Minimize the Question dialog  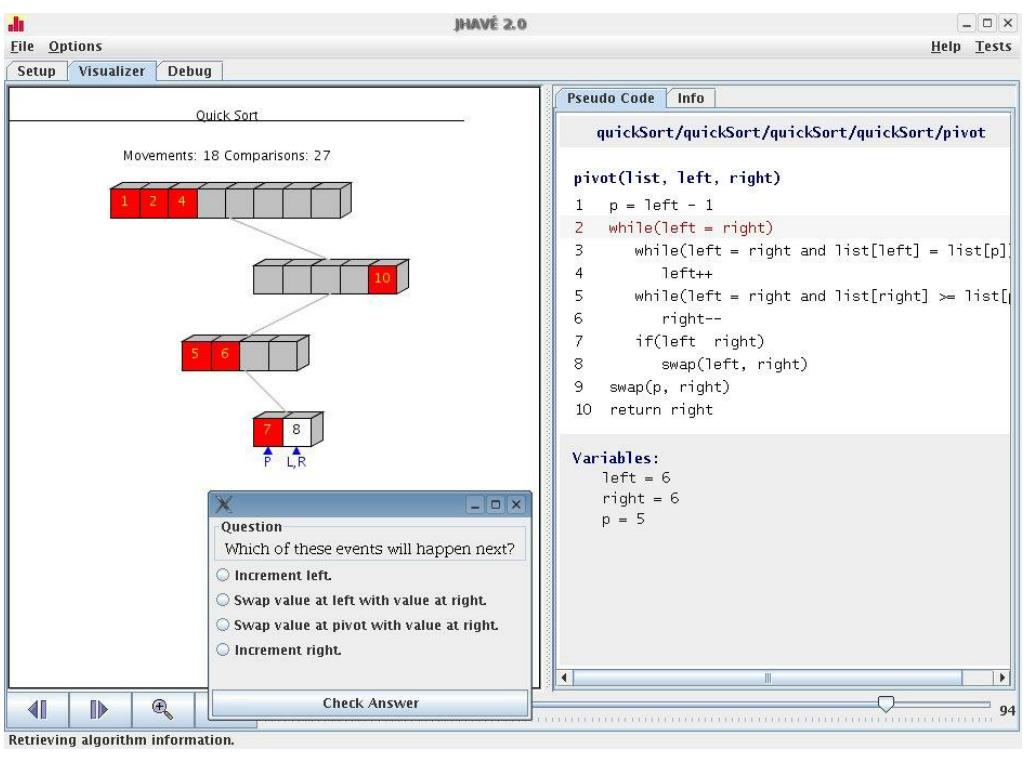(x=475, y=505)
